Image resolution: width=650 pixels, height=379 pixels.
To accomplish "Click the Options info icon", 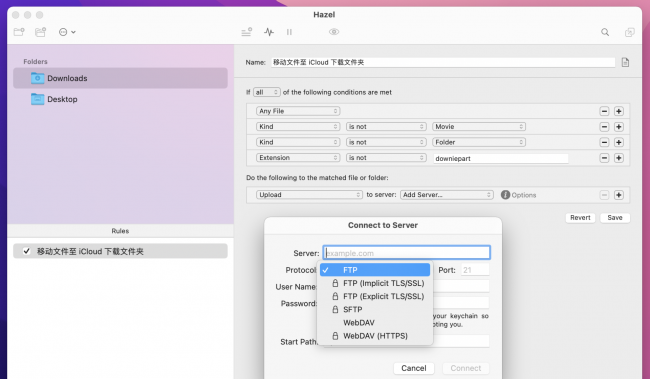I will tap(505, 195).
